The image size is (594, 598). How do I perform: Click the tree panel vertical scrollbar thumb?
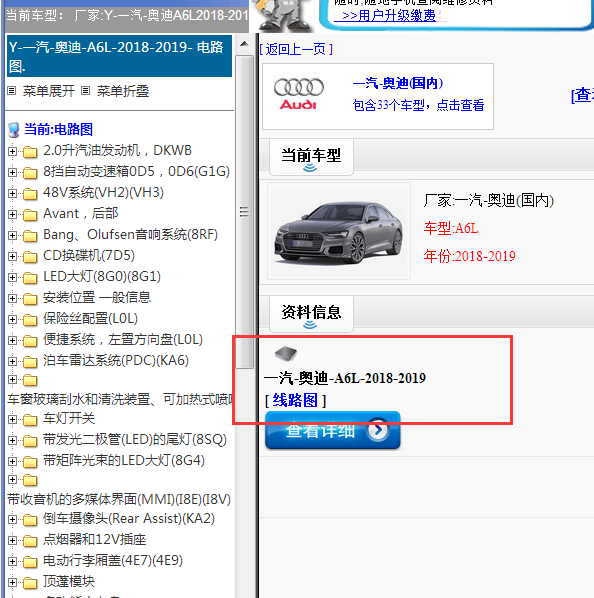[x=244, y=212]
